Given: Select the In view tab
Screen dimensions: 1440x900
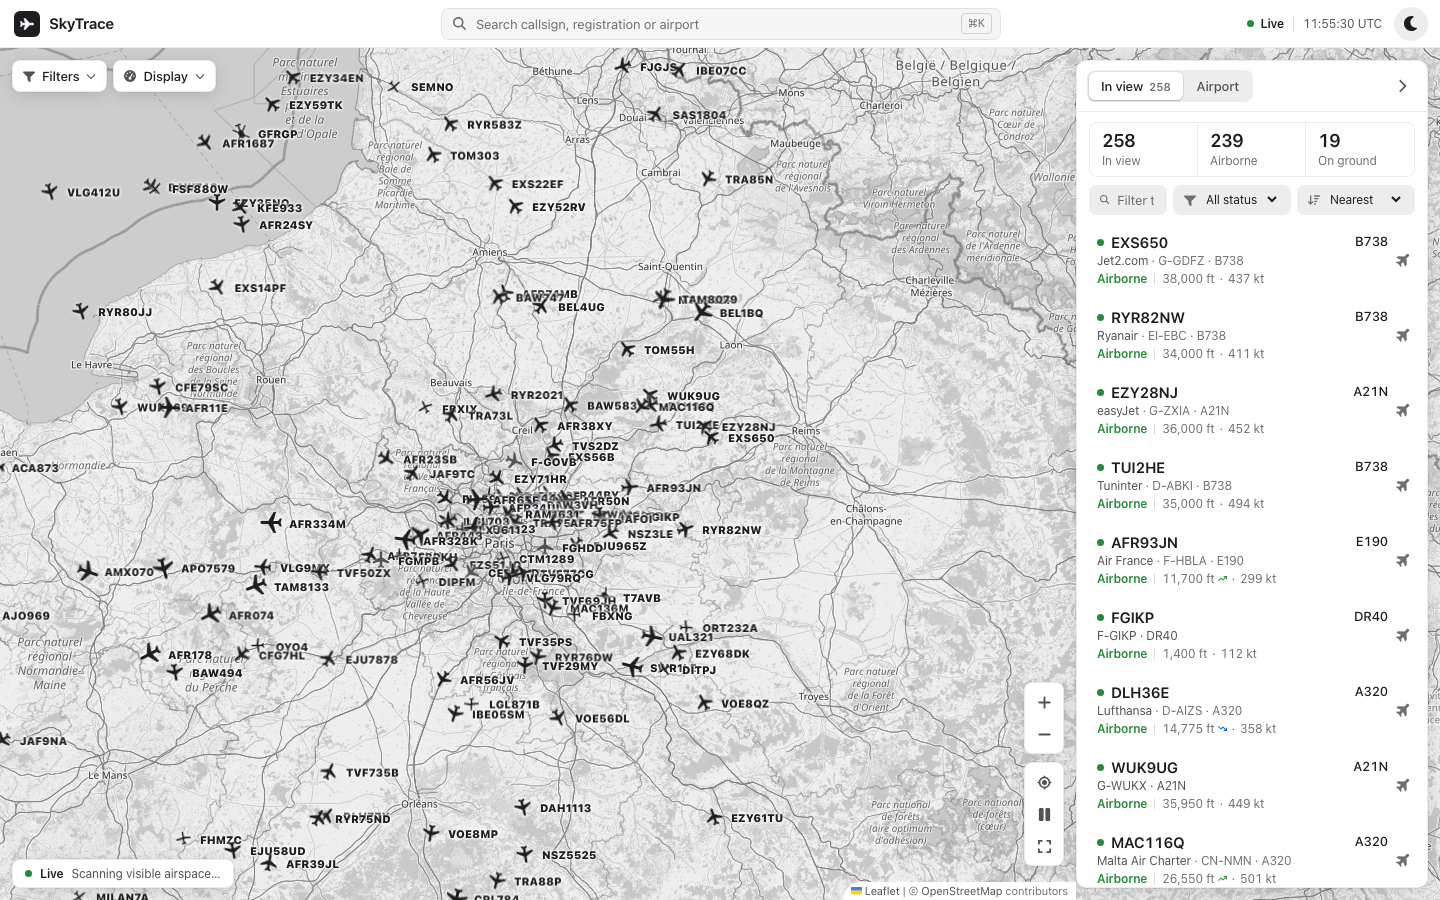Looking at the screenshot, I should click(1136, 87).
